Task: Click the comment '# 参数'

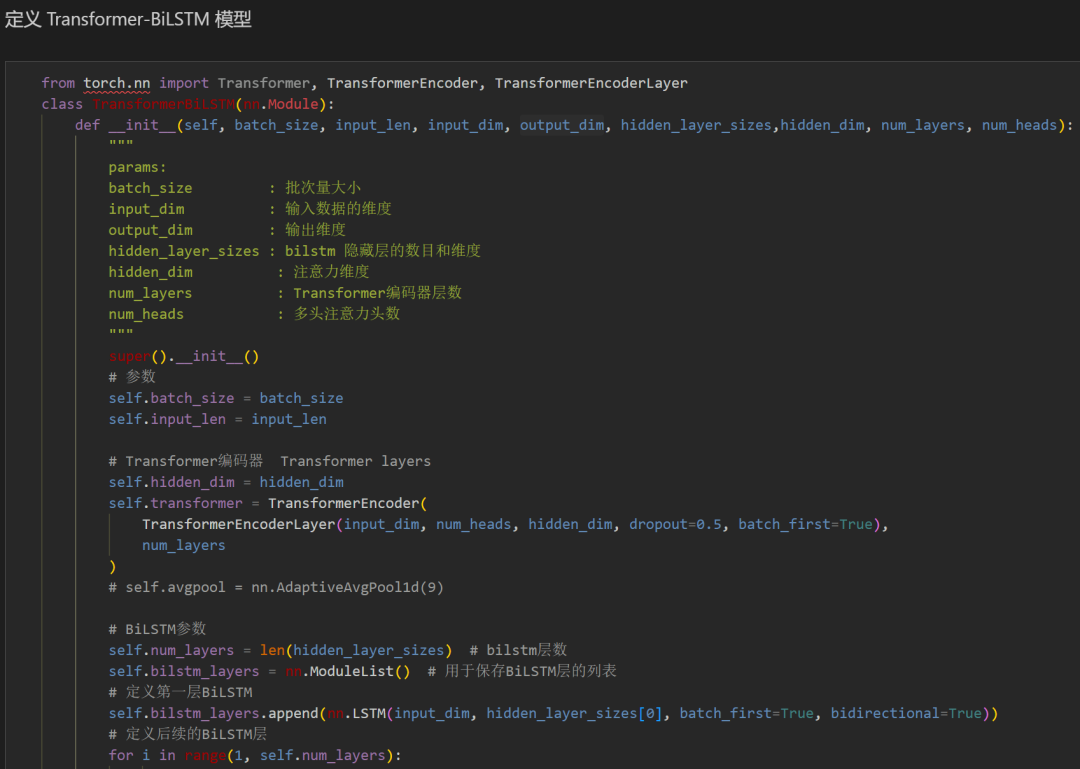Action: (132, 377)
